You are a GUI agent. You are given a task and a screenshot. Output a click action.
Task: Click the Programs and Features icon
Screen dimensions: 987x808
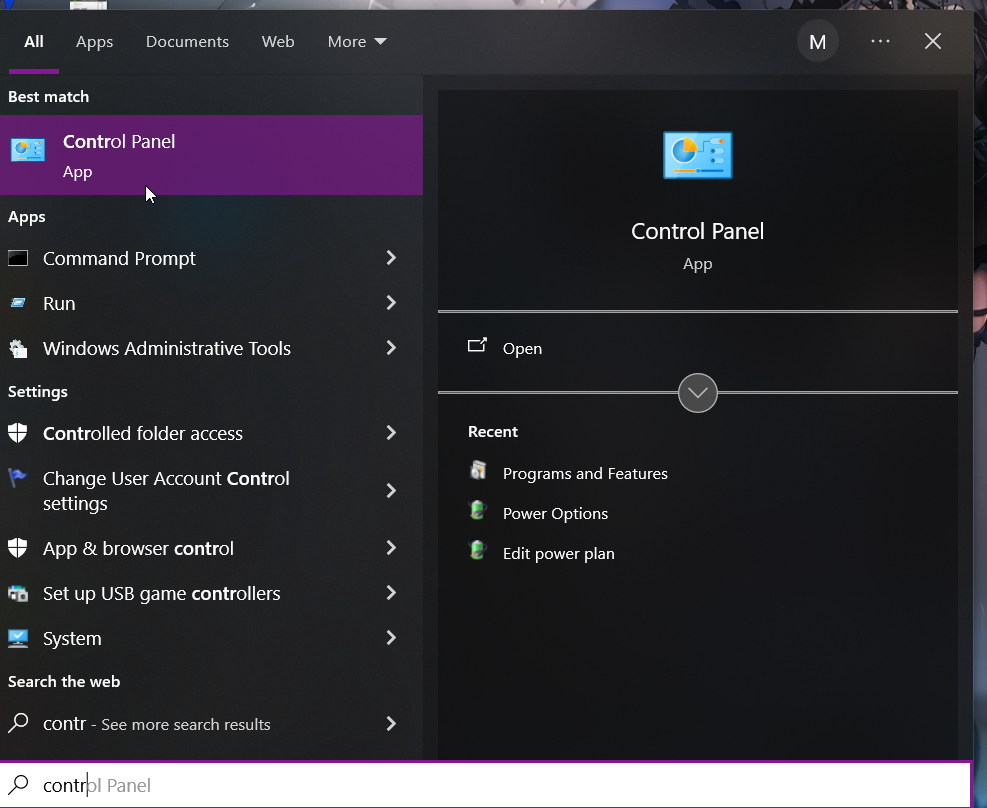pos(478,471)
